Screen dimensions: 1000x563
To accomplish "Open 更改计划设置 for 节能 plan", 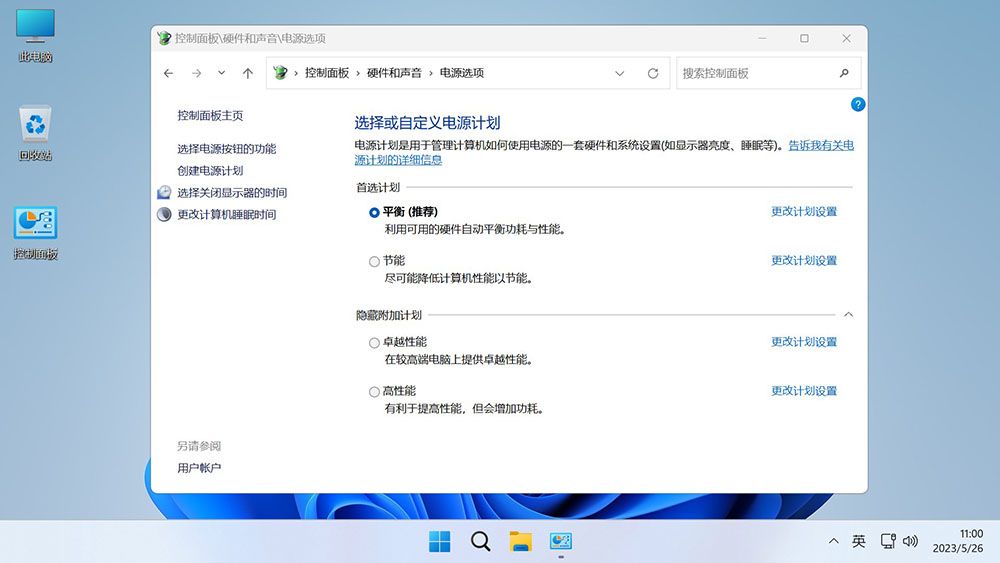I will pos(804,260).
